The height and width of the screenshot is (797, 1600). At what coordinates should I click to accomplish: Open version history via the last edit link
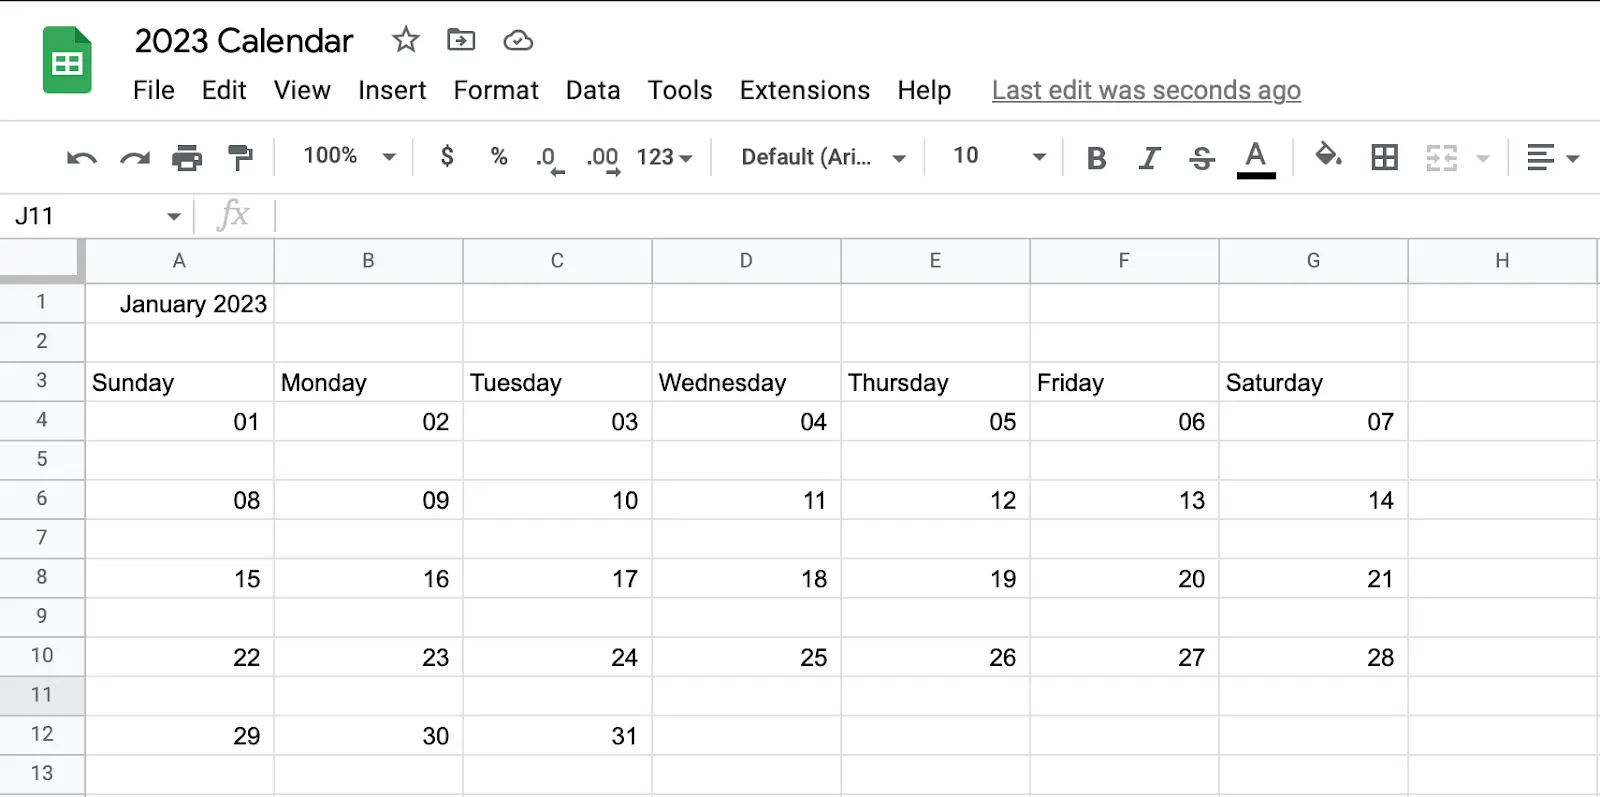pyautogui.click(x=1146, y=90)
